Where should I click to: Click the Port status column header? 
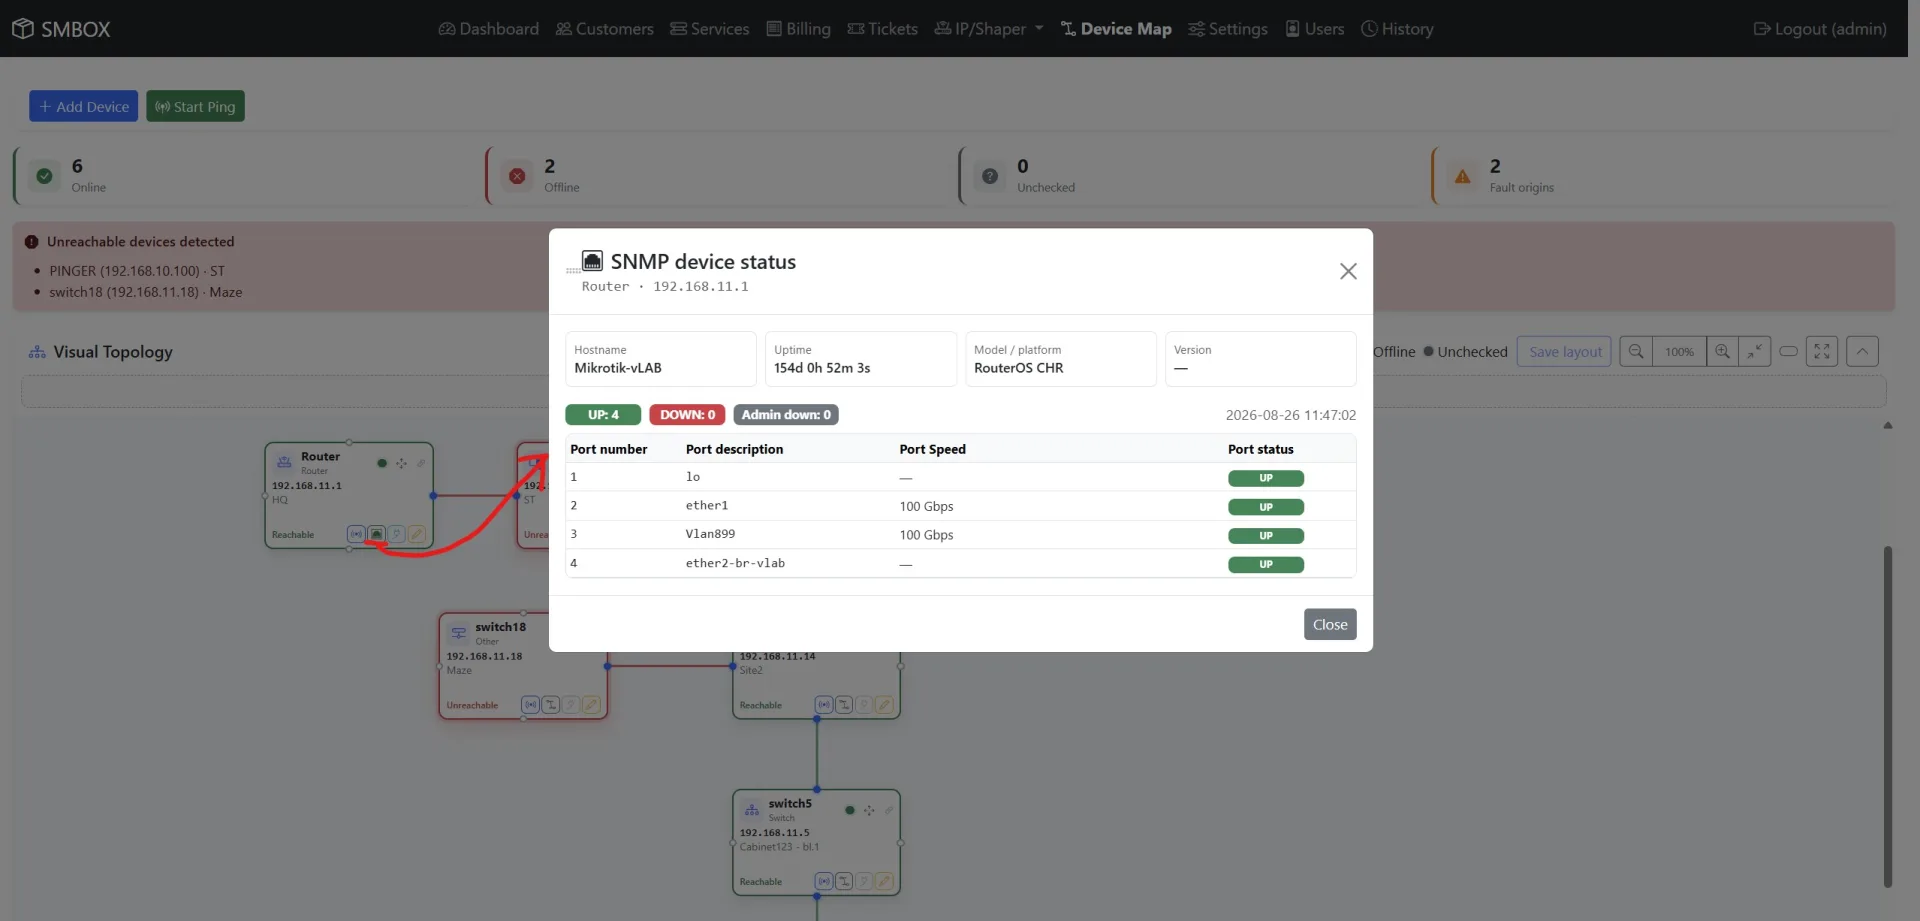[x=1261, y=449]
